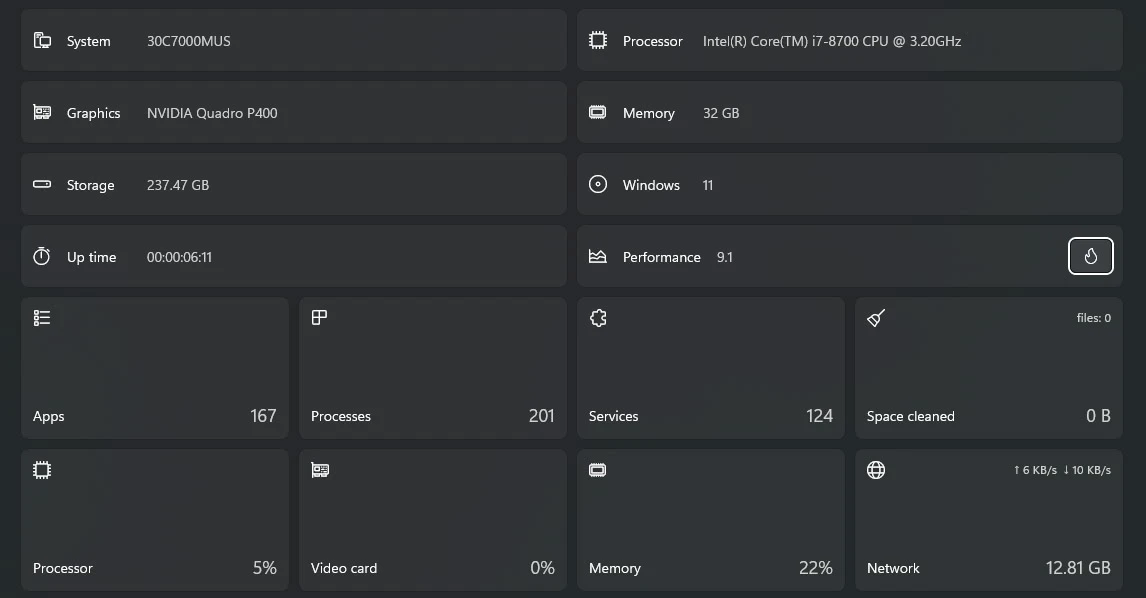
Task: Click the Windows row label
Action: pos(651,185)
